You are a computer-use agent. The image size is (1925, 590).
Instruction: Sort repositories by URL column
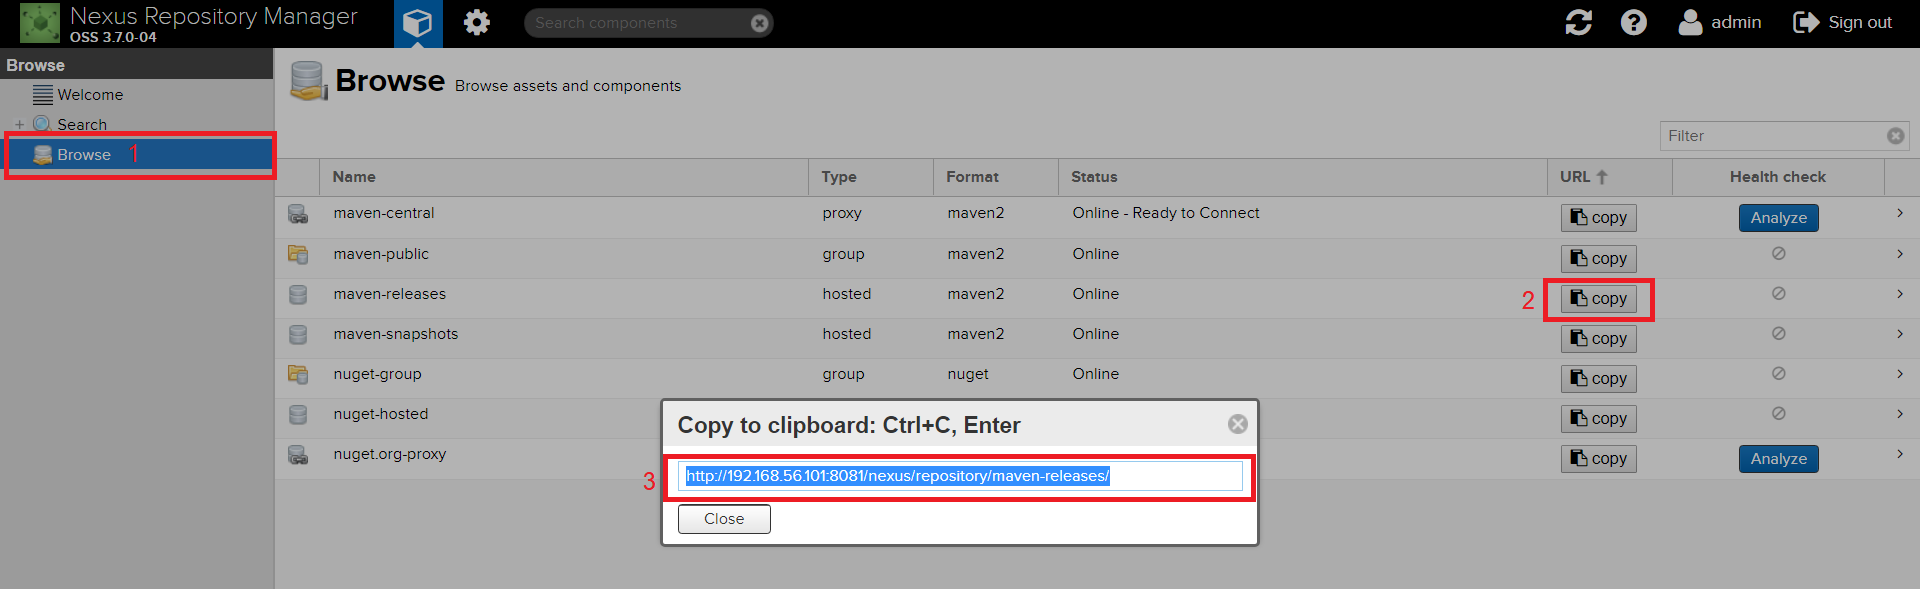pos(1610,177)
